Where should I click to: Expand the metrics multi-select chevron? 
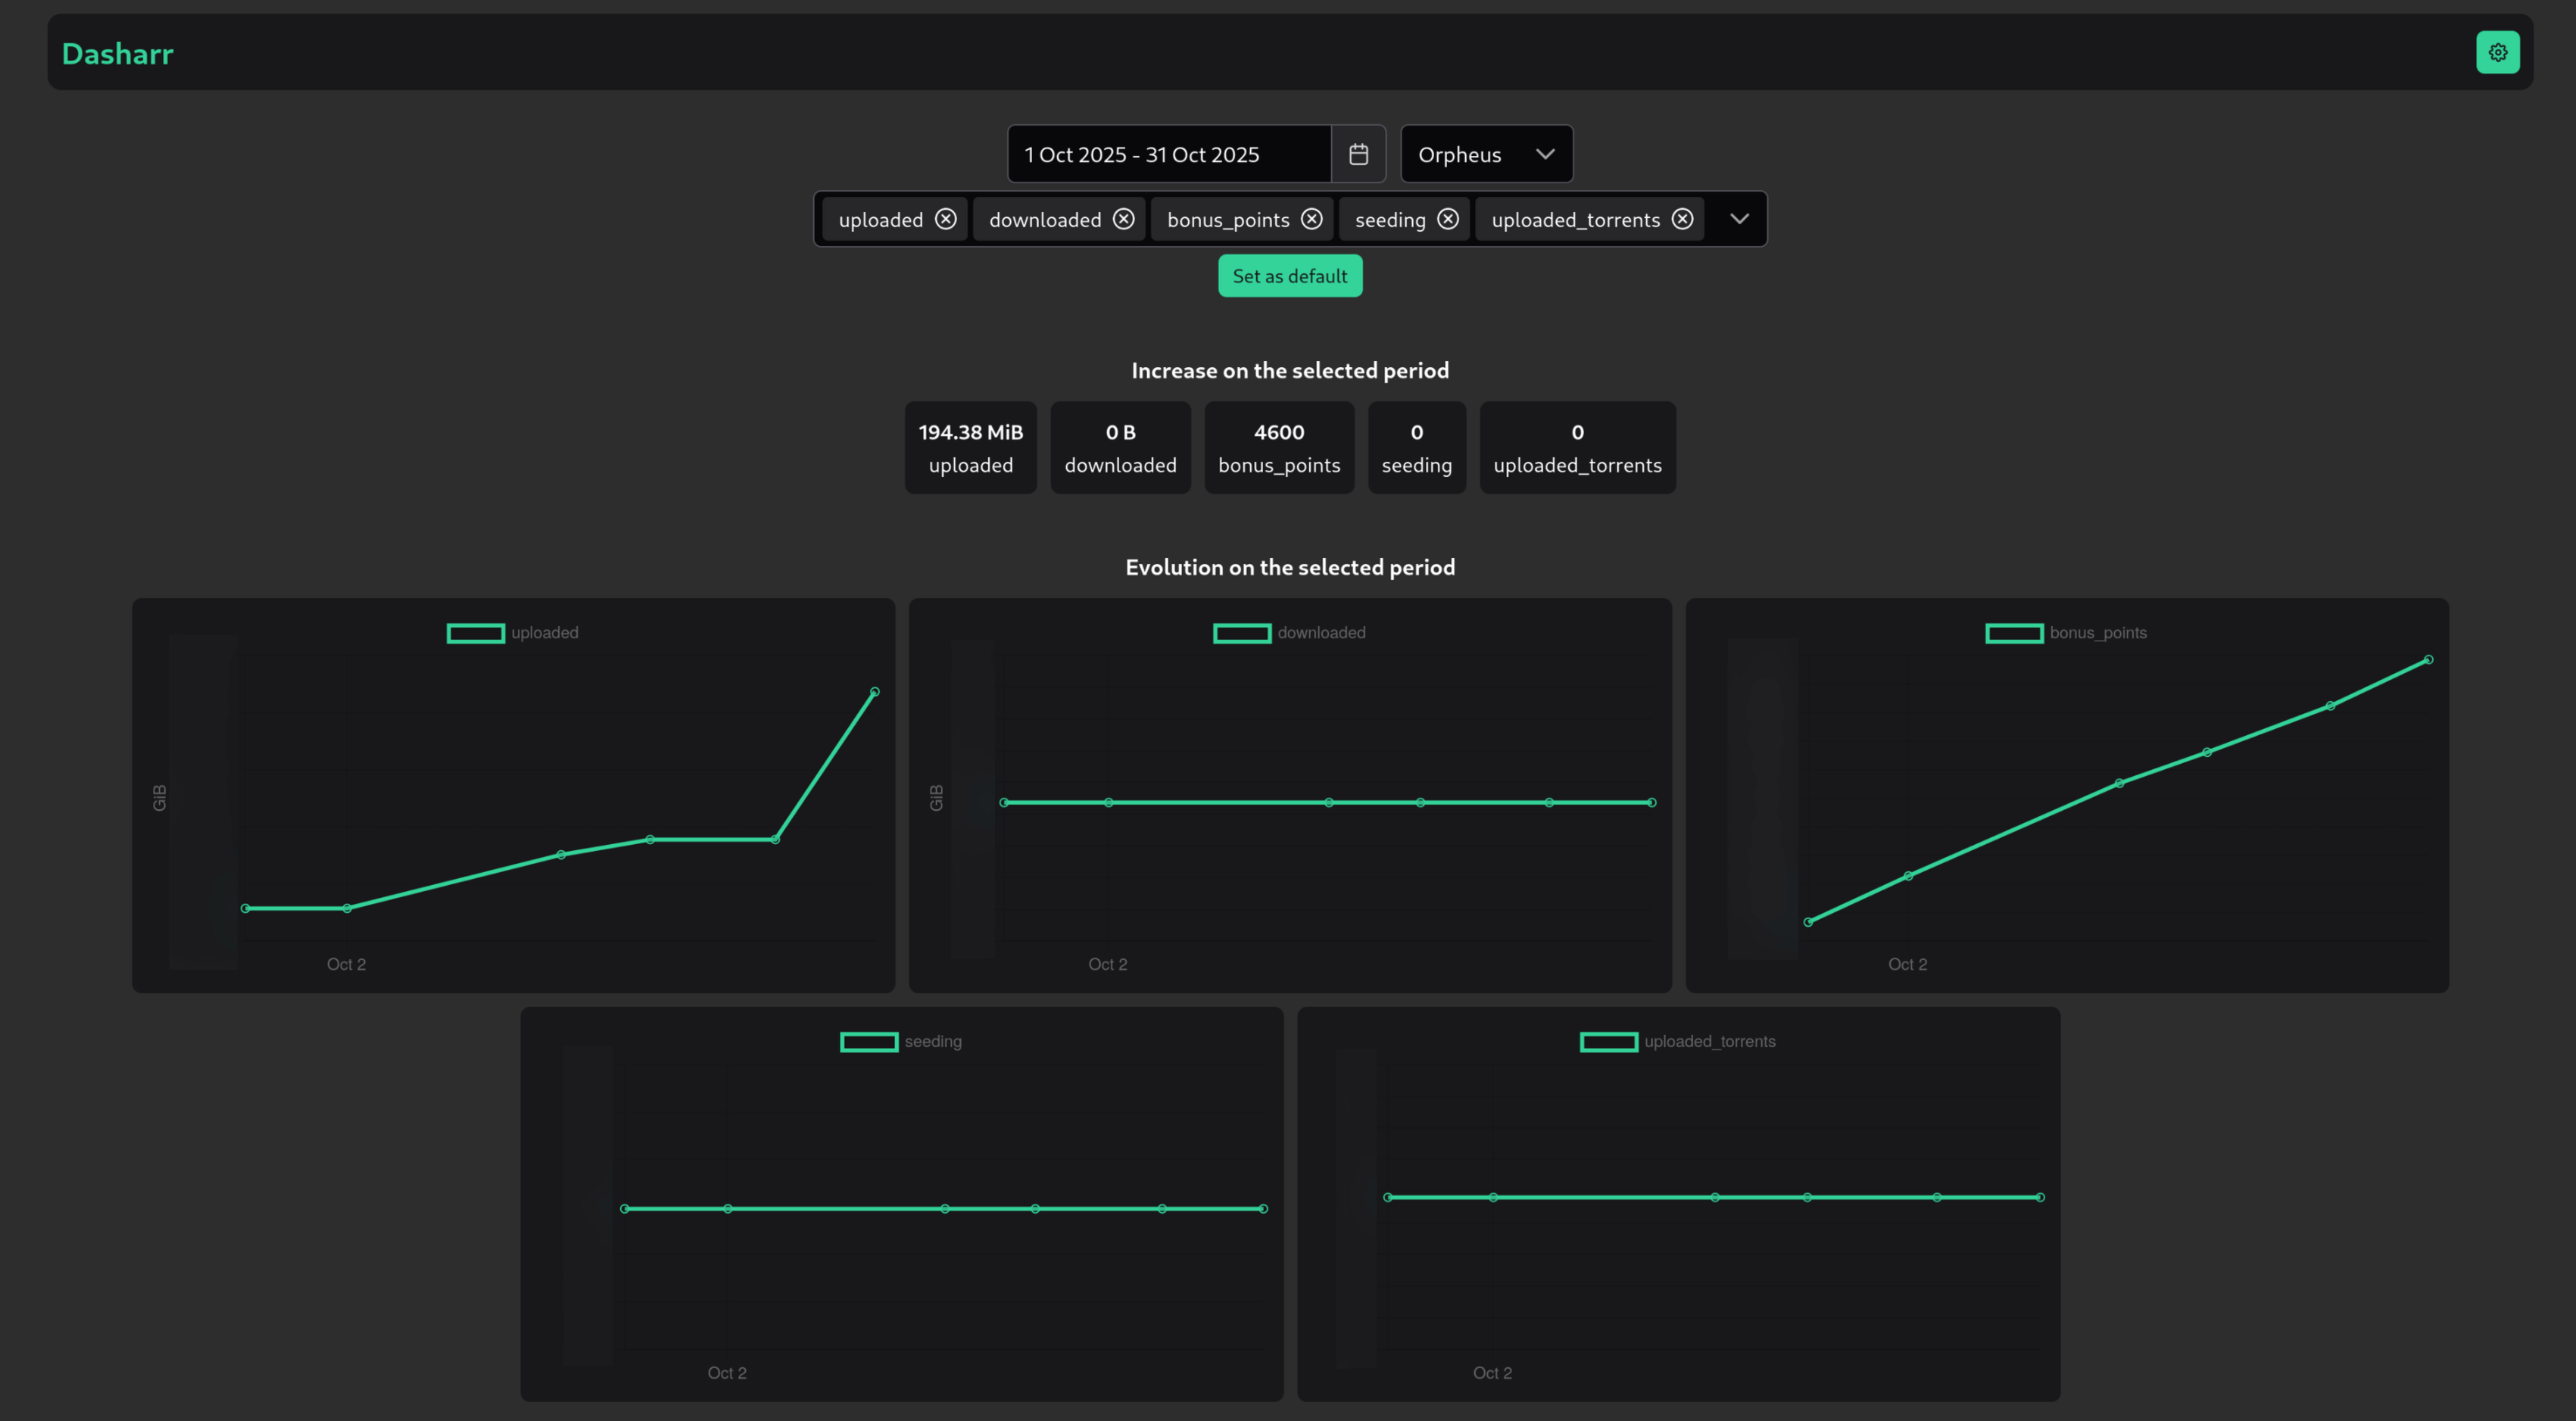(x=1739, y=219)
